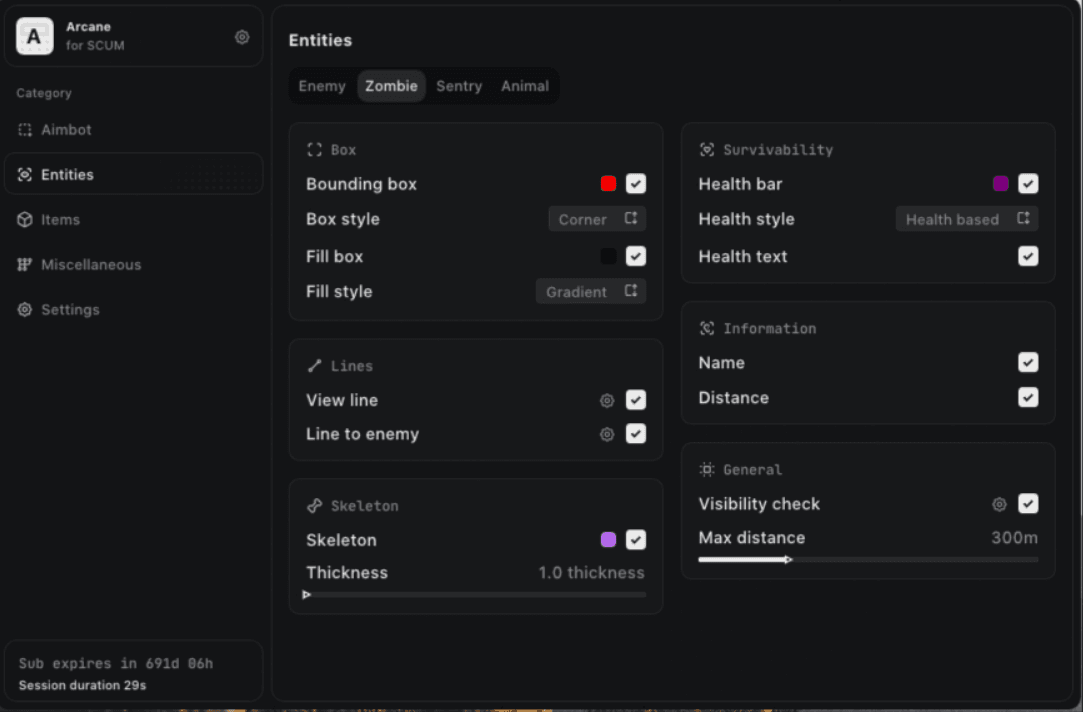Select the Miscellaneous sidebar icon
The image size is (1083, 712).
coord(25,265)
